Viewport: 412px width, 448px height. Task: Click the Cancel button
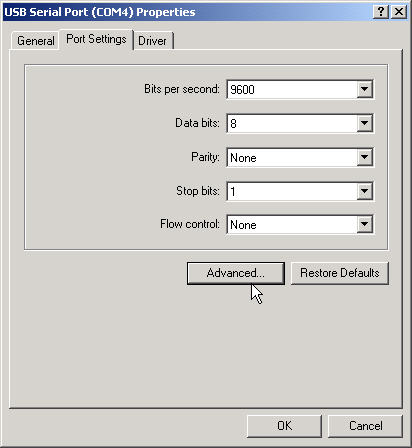pos(366,426)
